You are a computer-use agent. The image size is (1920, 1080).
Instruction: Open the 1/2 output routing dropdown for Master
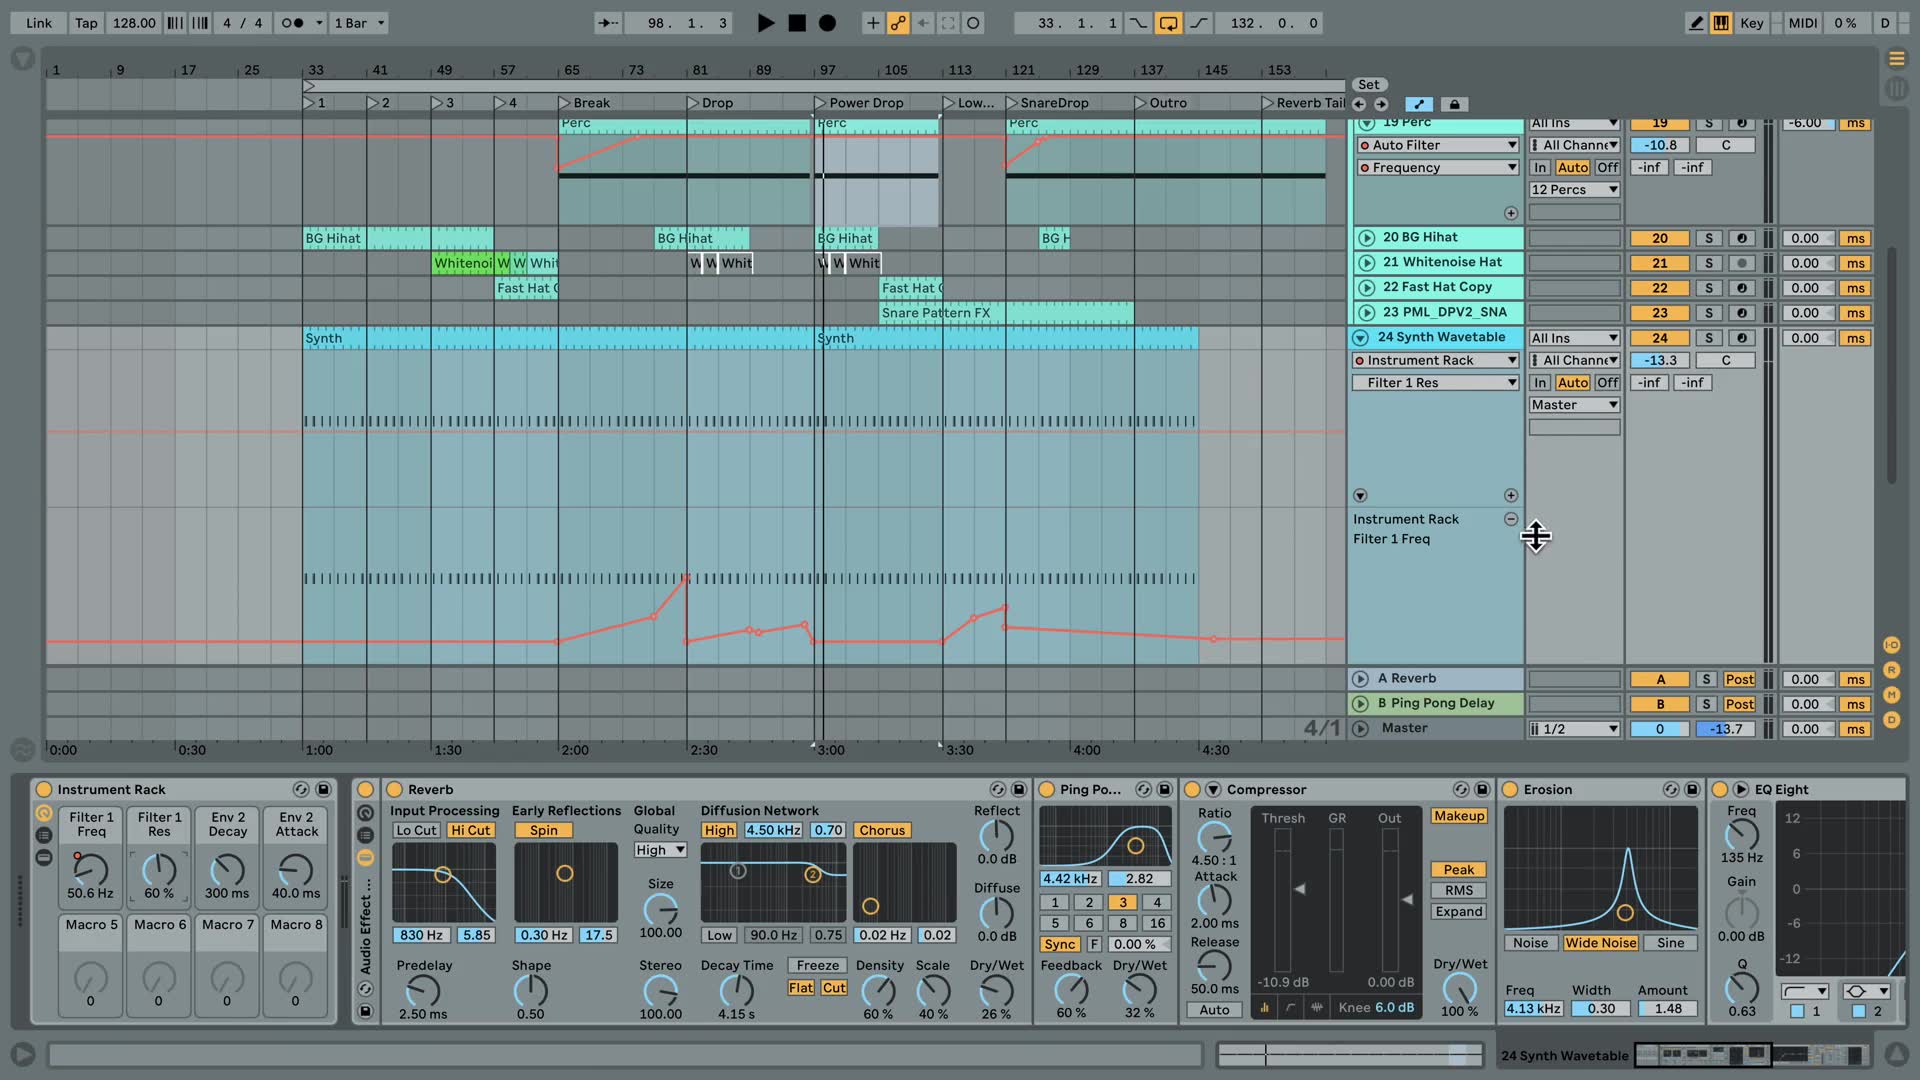tap(1571, 728)
